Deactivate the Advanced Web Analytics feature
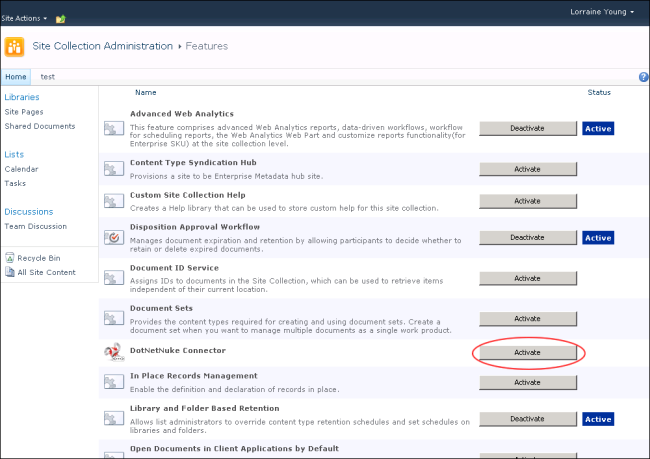 528,129
